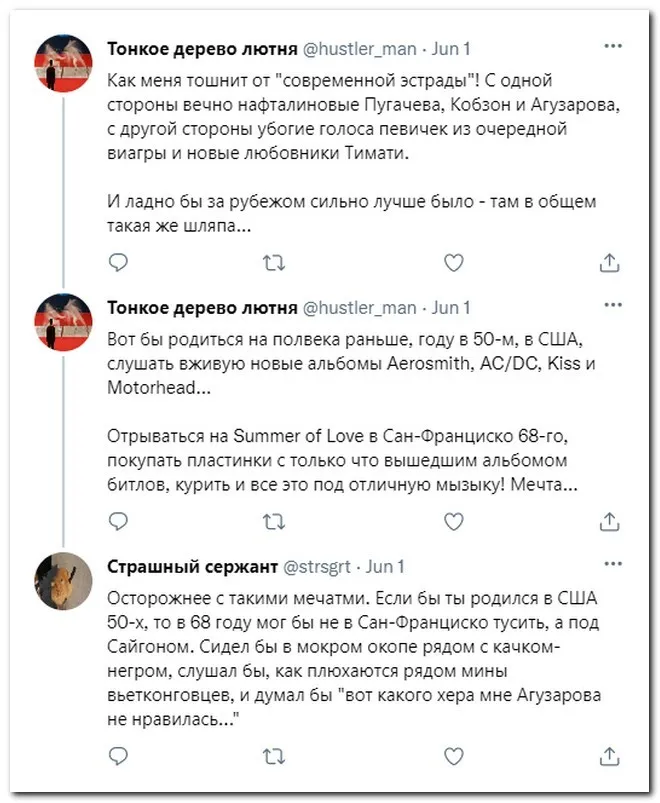Reply to the first tweet about современной эстрады
The height and width of the screenshot is (803, 660).
(x=118, y=262)
